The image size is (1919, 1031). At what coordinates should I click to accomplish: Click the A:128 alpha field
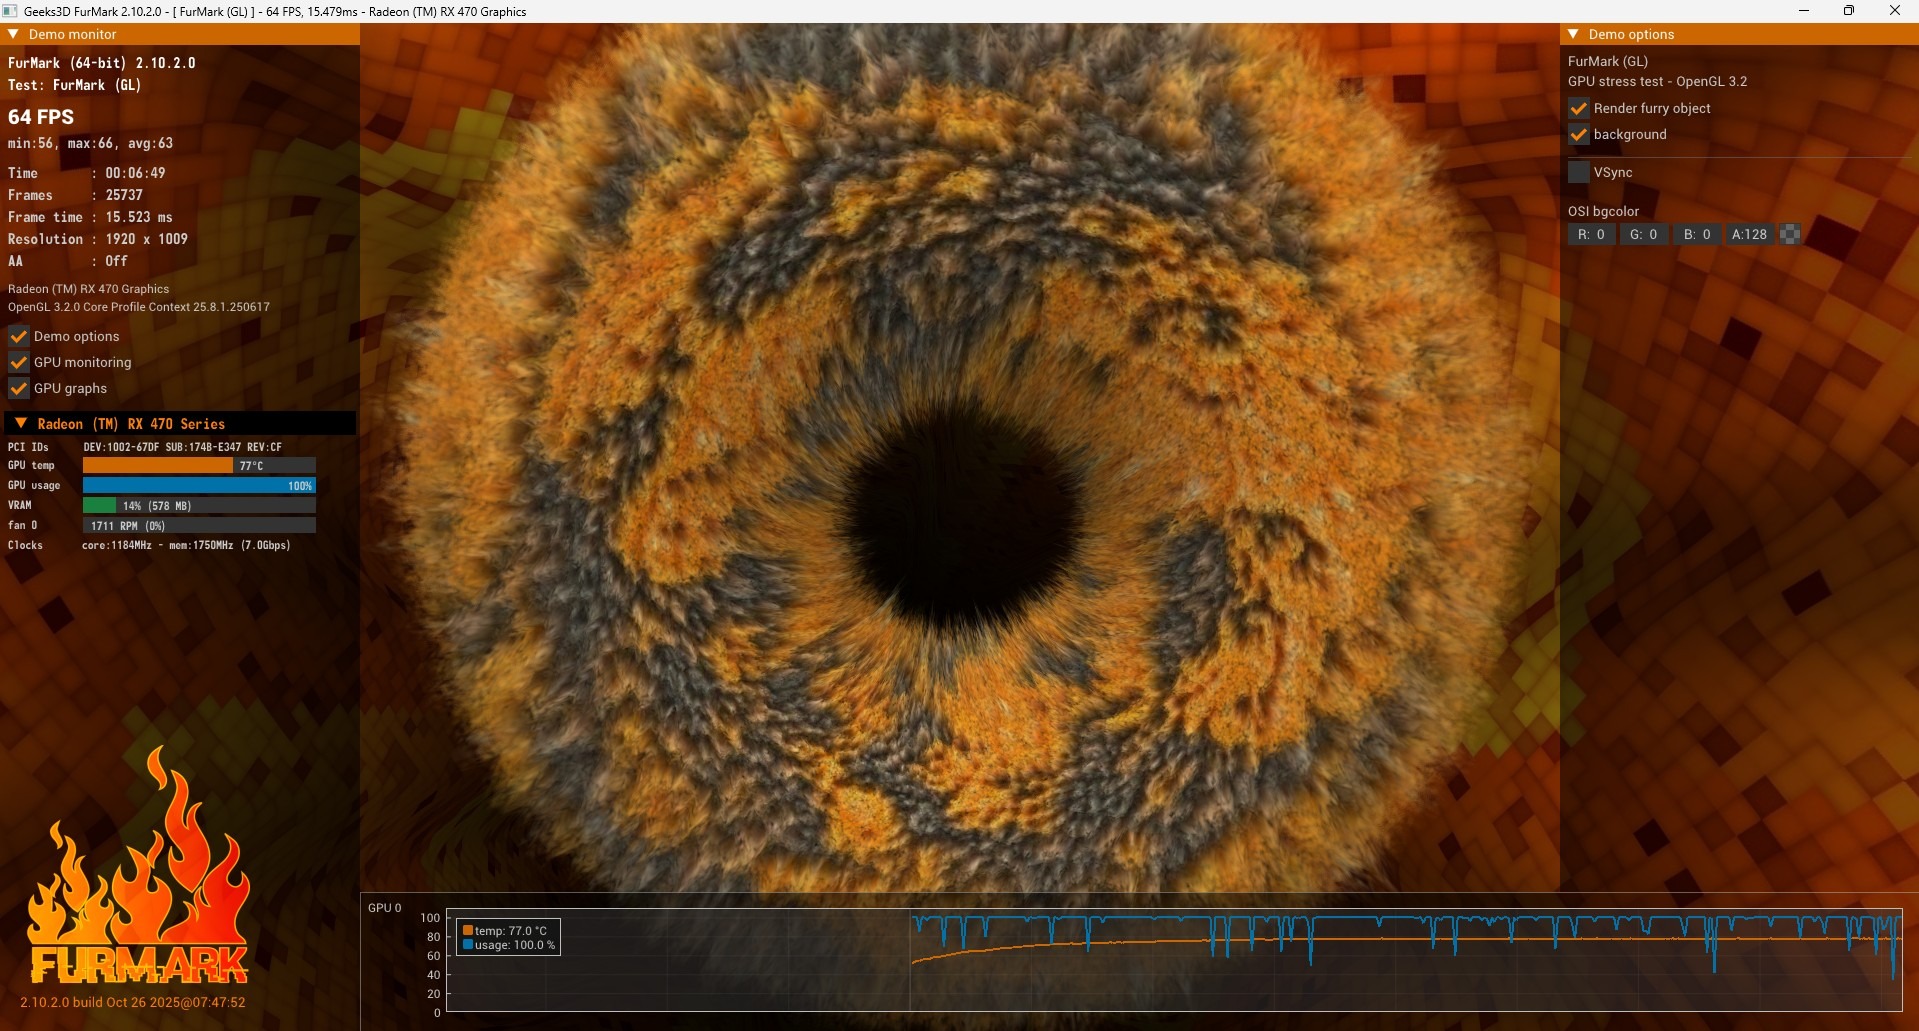click(1750, 234)
